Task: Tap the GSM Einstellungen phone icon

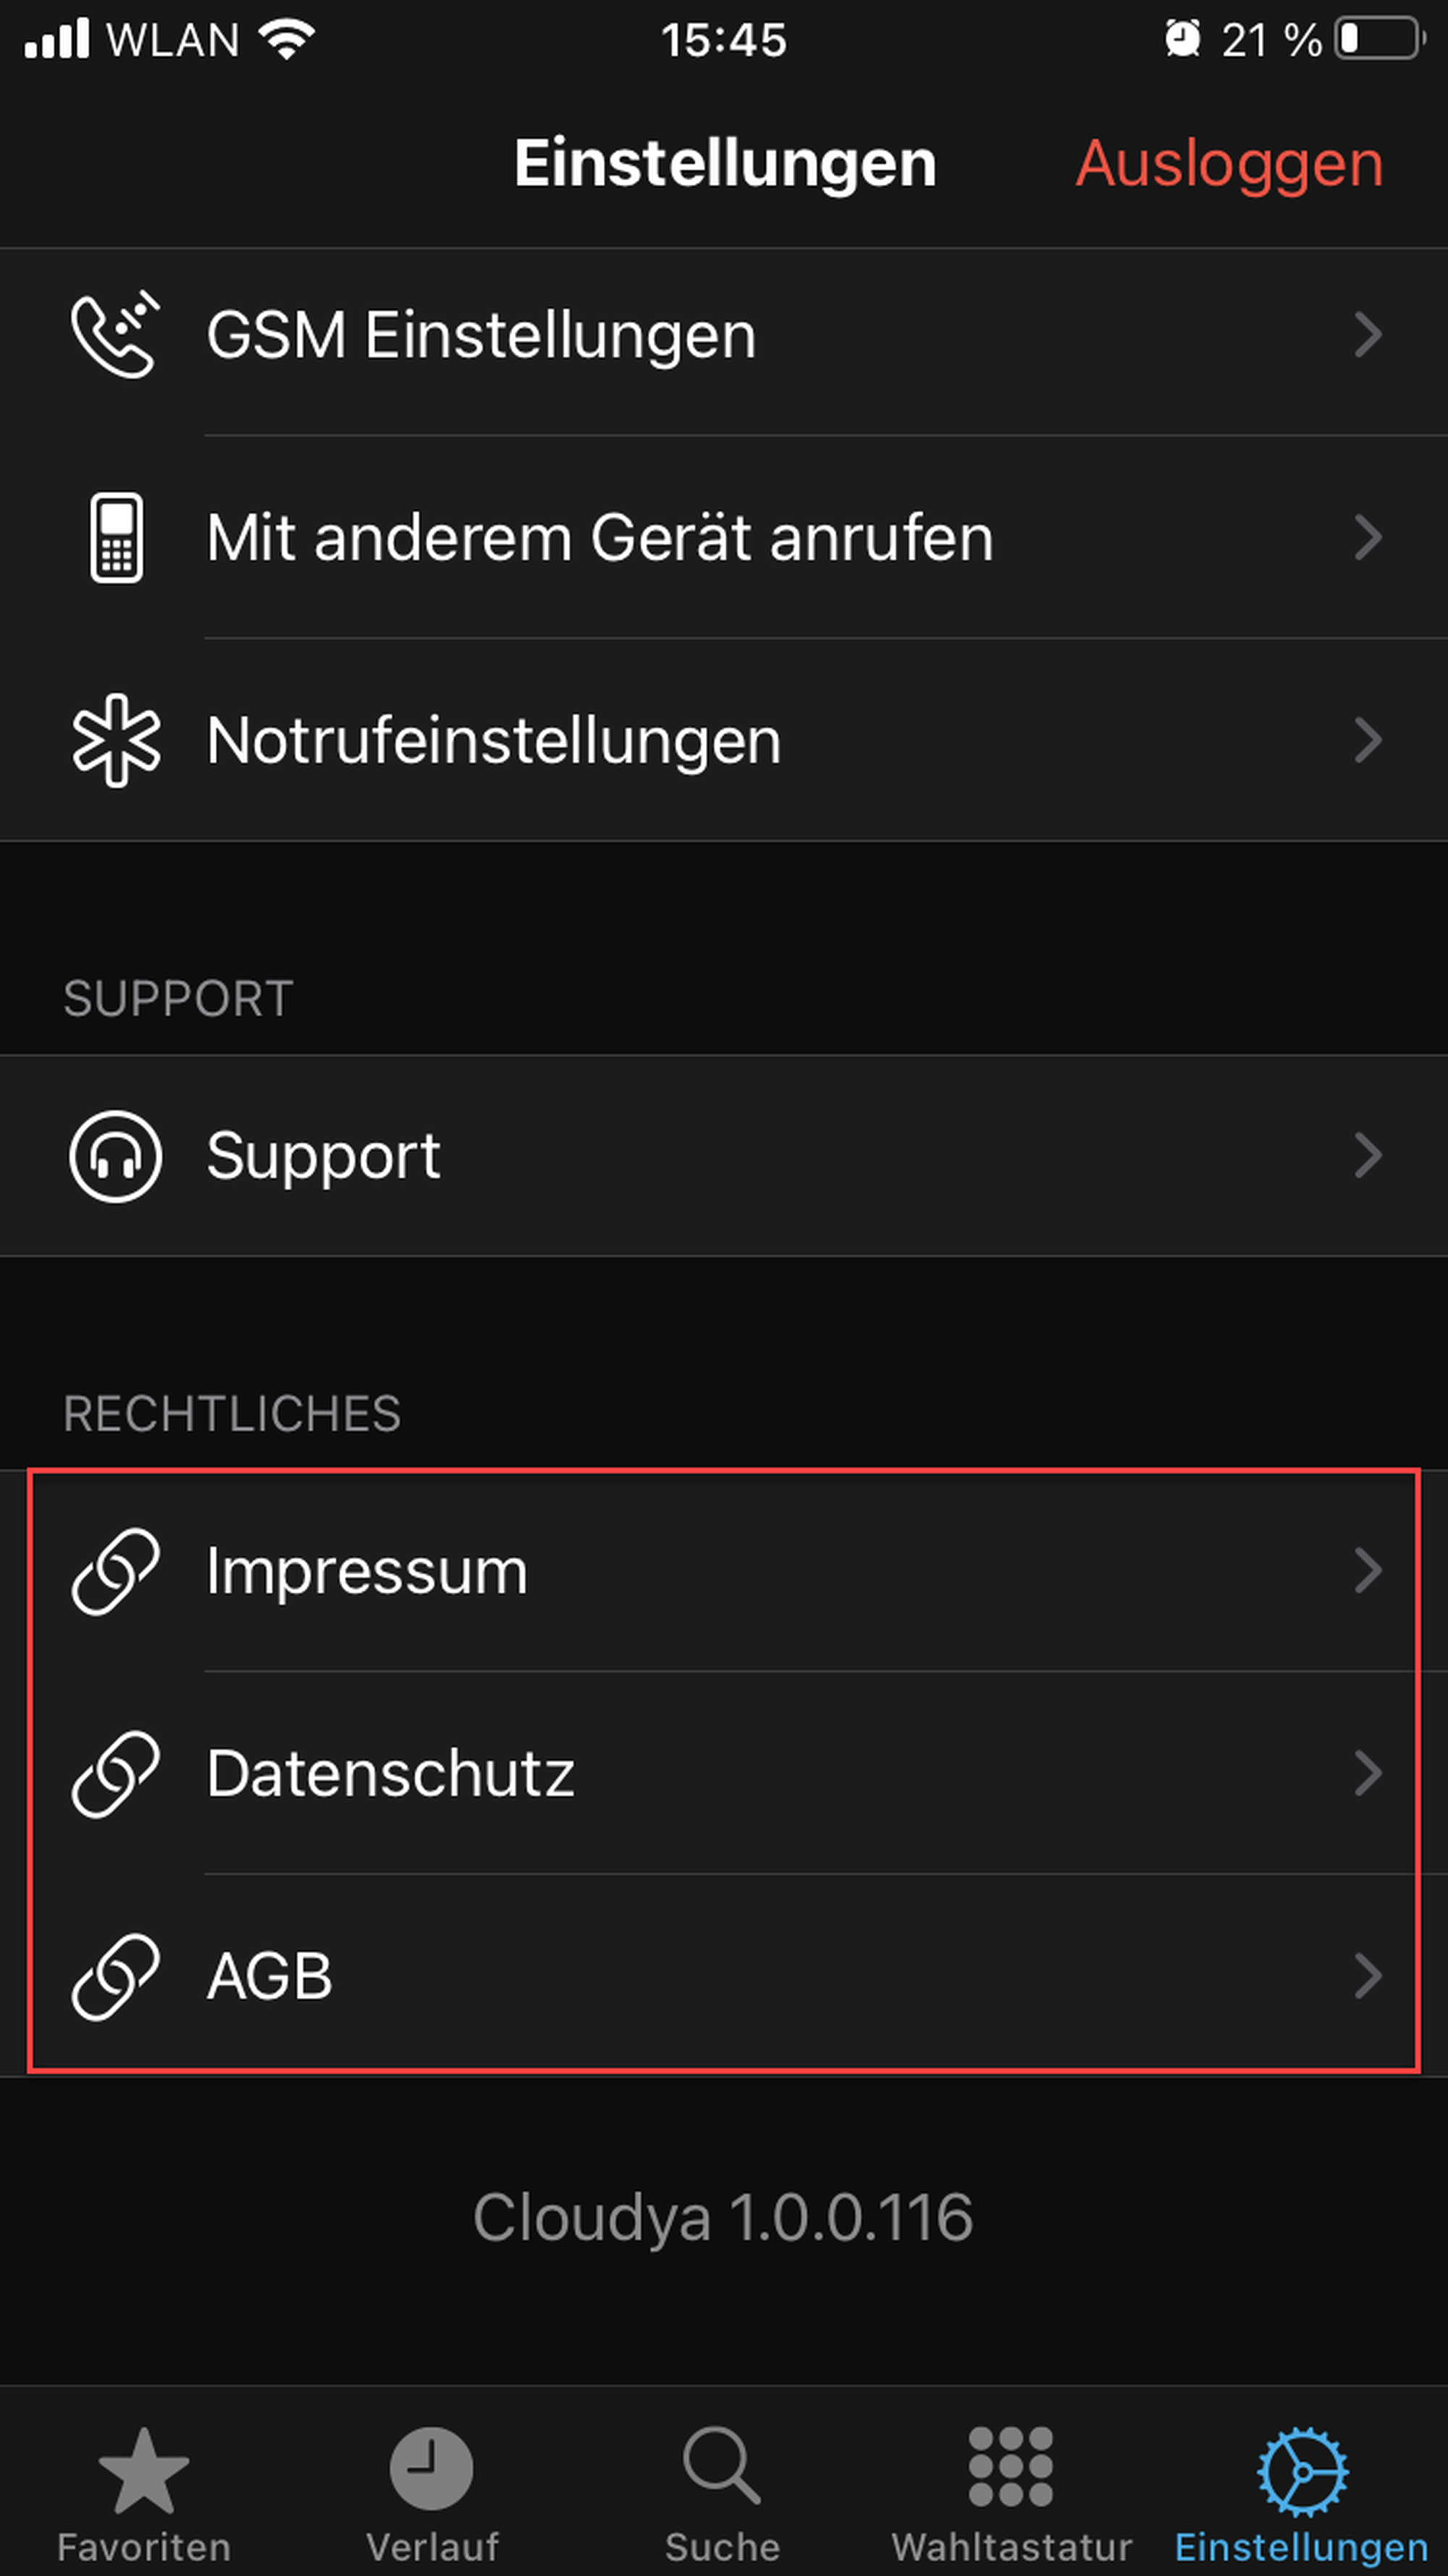Action: (115, 334)
